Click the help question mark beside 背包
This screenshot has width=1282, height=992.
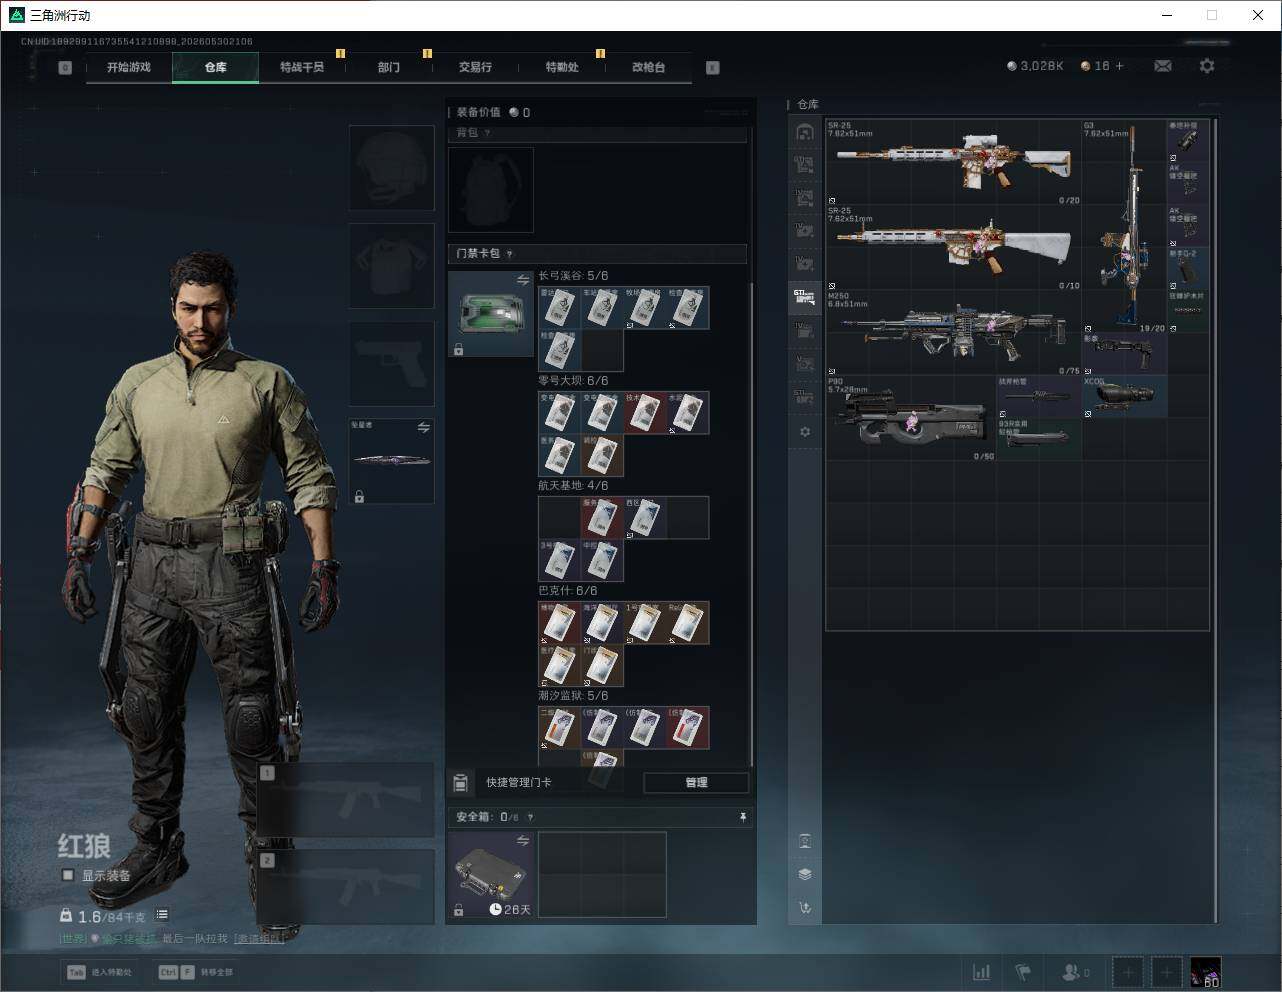point(488,133)
